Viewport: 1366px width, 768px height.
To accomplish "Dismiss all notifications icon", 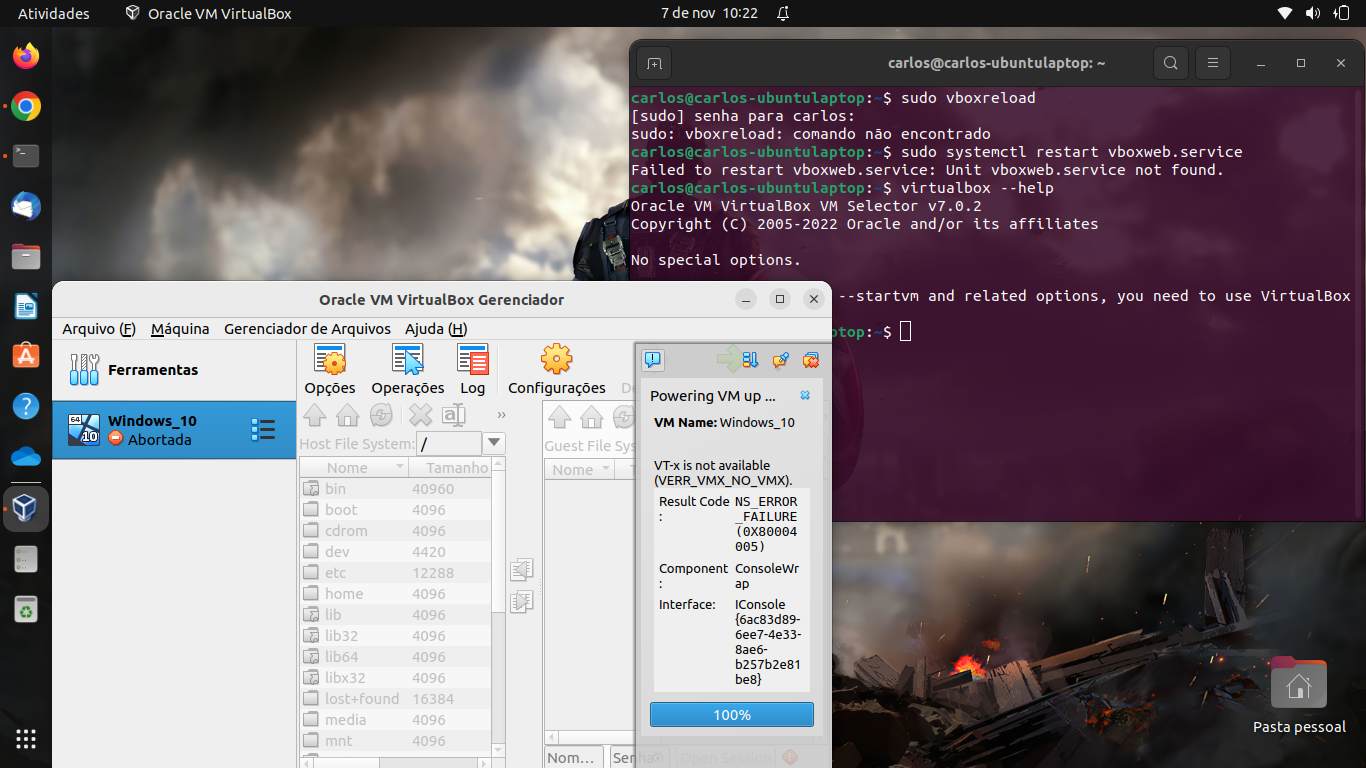I will click(811, 359).
